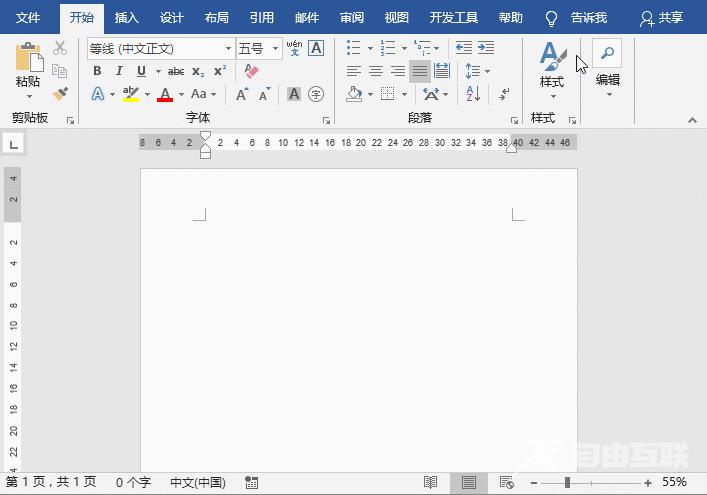Expand underline style dropdown arrow
707x495 pixels.
pos(158,71)
